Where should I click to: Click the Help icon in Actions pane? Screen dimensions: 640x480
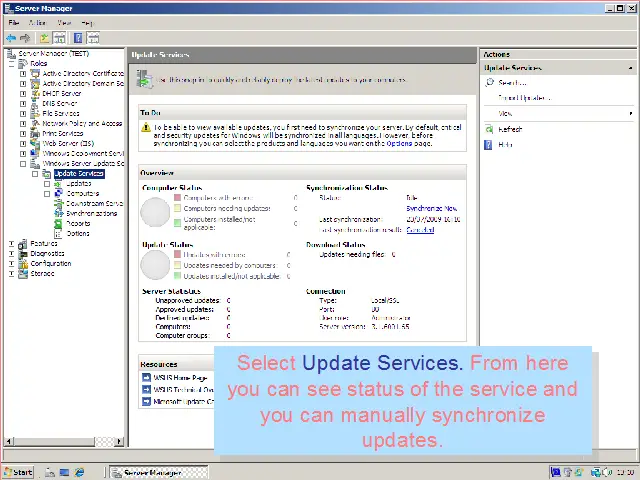coord(488,144)
